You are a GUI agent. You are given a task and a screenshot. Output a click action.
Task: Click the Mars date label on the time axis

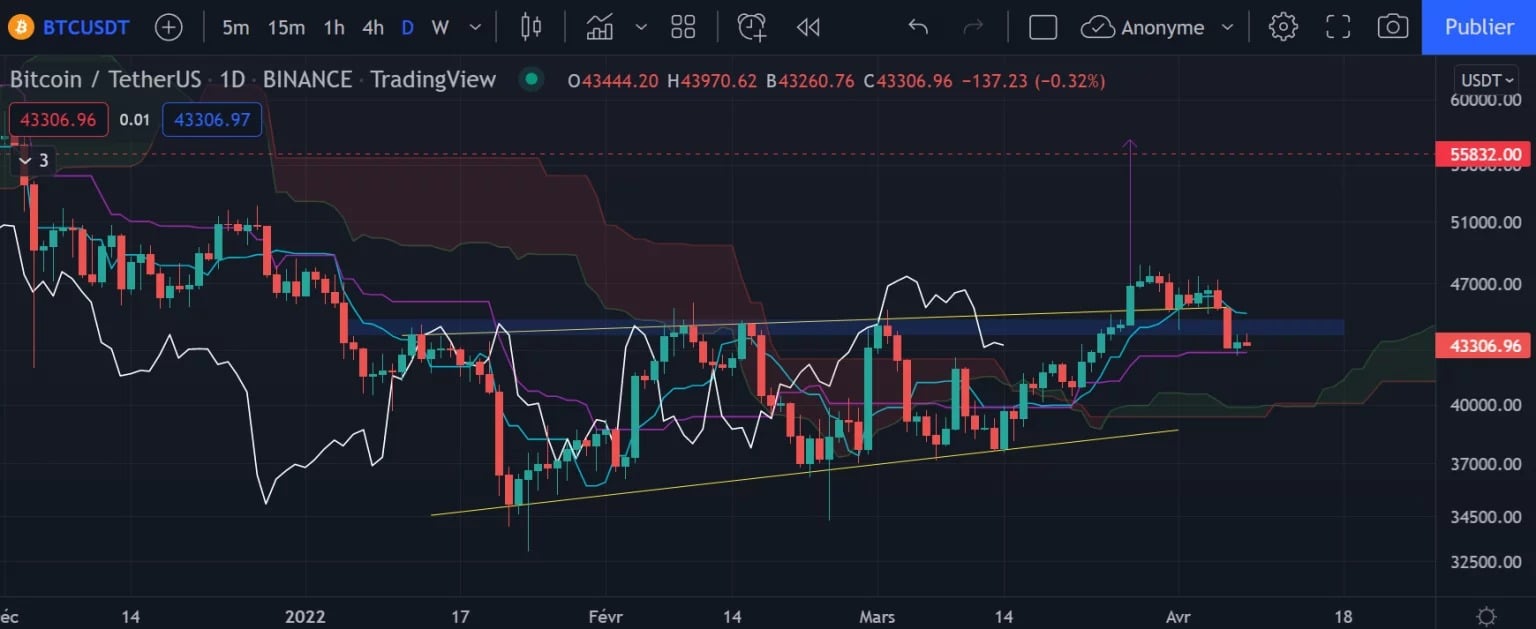pyautogui.click(x=877, y=616)
